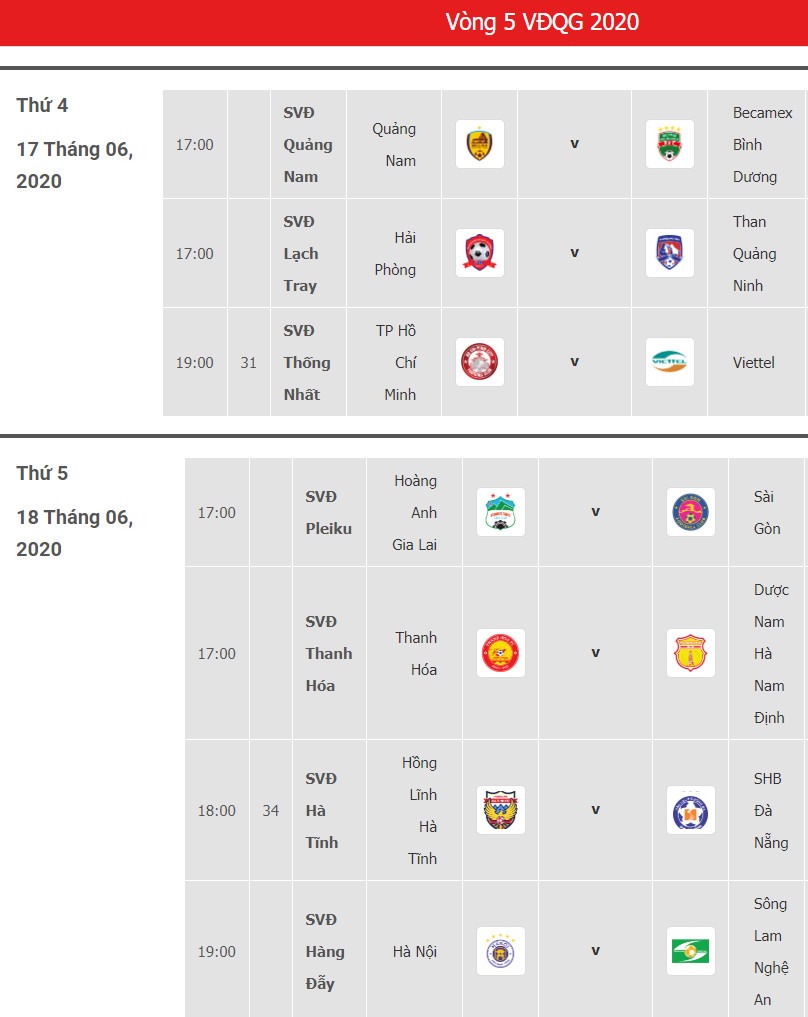Select the SHB Đà Nẵng crest
The width and height of the screenshot is (808, 1017).
pyautogui.click(x=691, y=810)
